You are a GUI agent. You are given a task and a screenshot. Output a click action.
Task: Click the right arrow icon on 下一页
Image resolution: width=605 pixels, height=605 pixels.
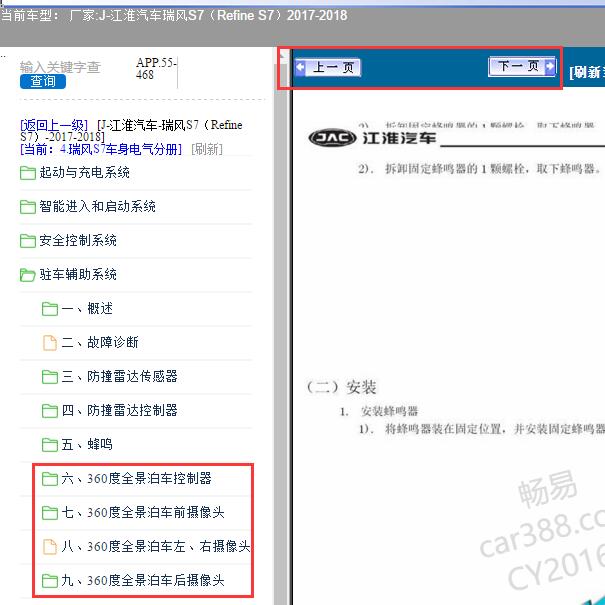click(x=550, y=66)
